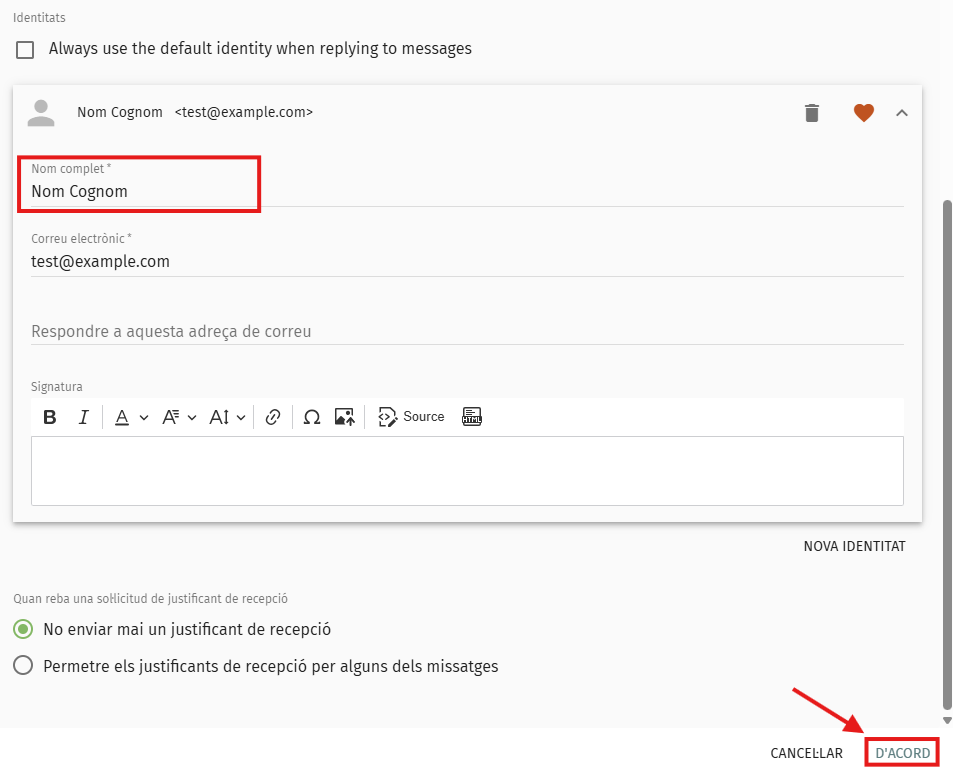The image size is (953, 774).
Task: Click the heart icon for default identity
Action: tap(864, 113)
